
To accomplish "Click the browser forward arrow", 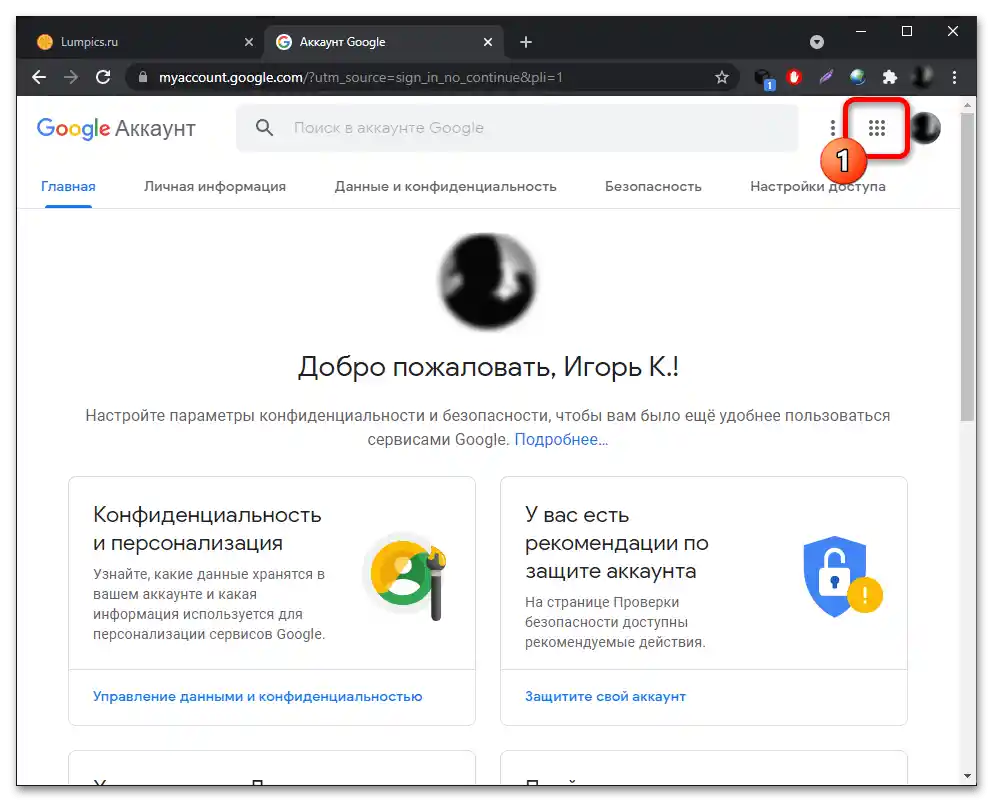I will click(x=71, y=77).
